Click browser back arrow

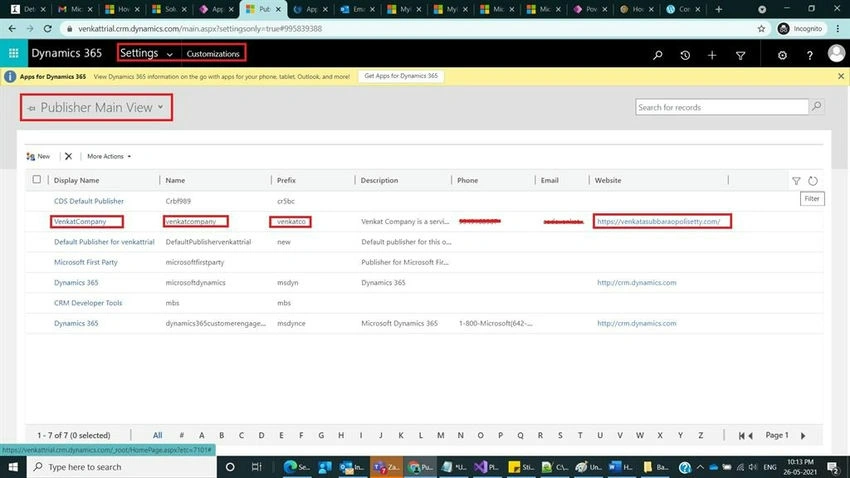[12, 29]
